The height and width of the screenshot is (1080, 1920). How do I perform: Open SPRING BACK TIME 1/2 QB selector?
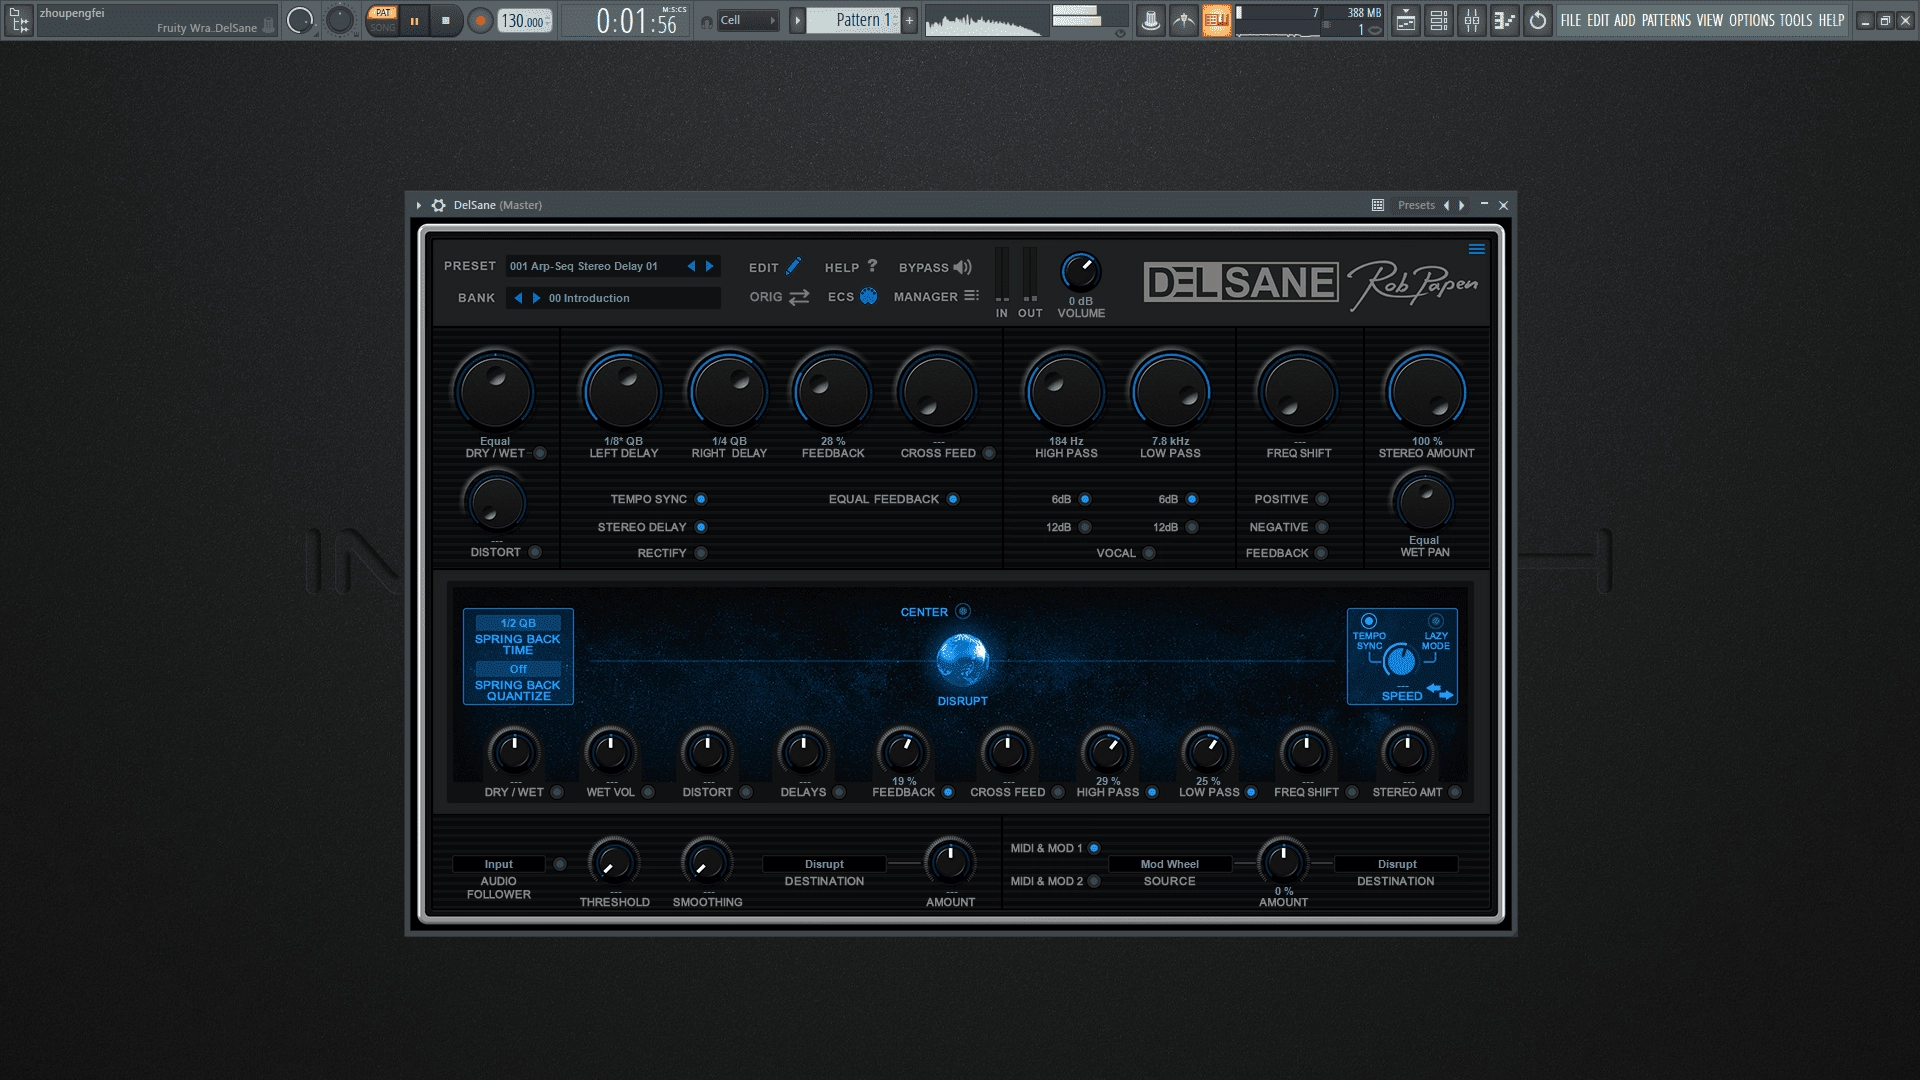pos(518,623)
